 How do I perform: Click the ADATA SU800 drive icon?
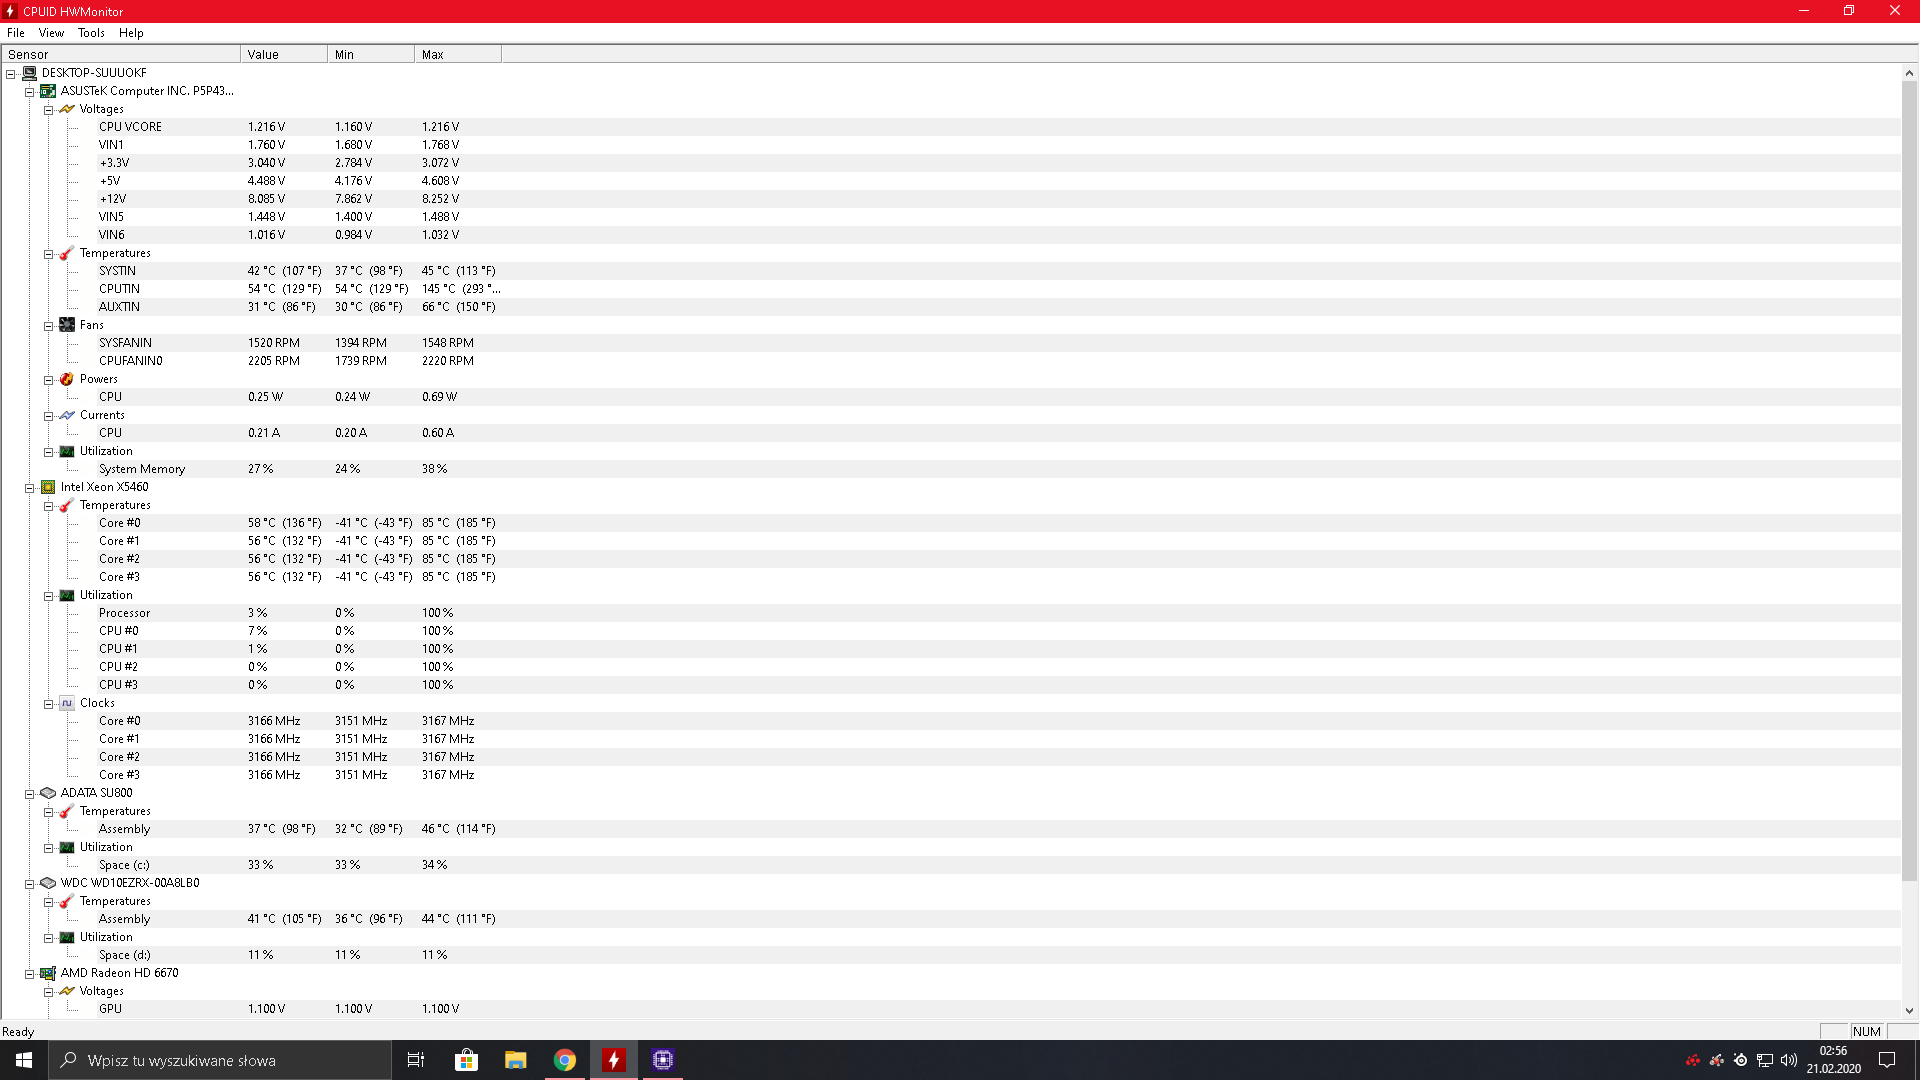point(48,793)
